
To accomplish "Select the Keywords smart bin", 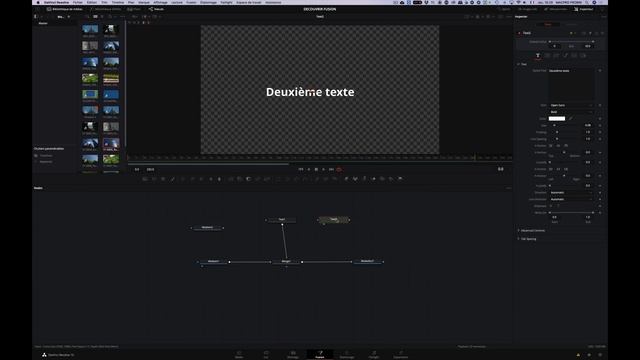I will point(46,162).
